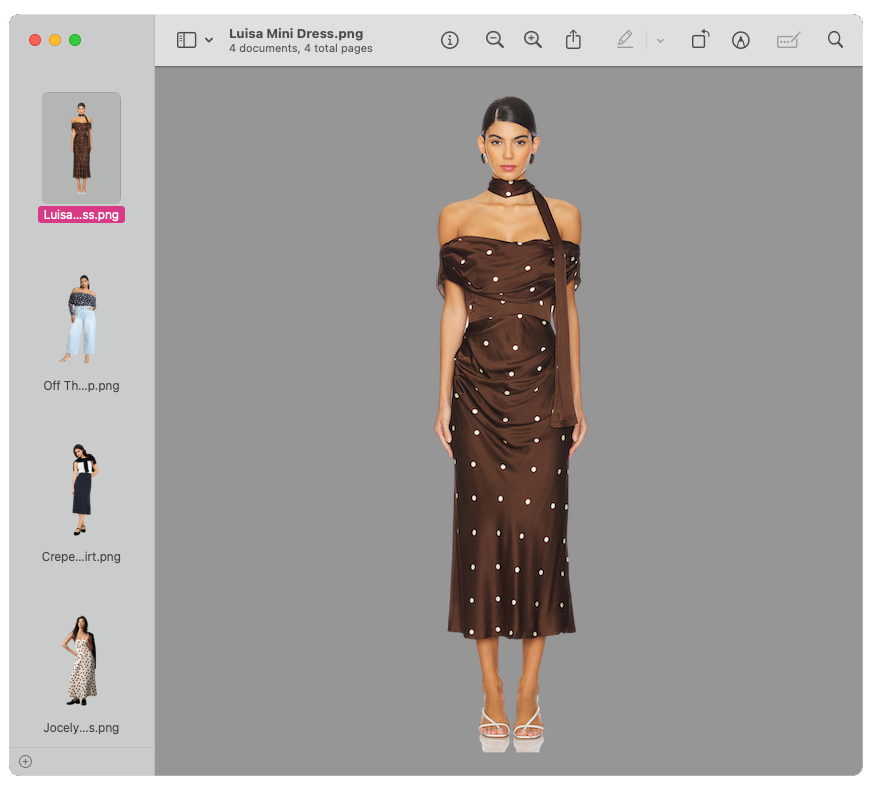Click the add page plus button
The width and height of the screenshot is (875, 794).
coord(26,761)
